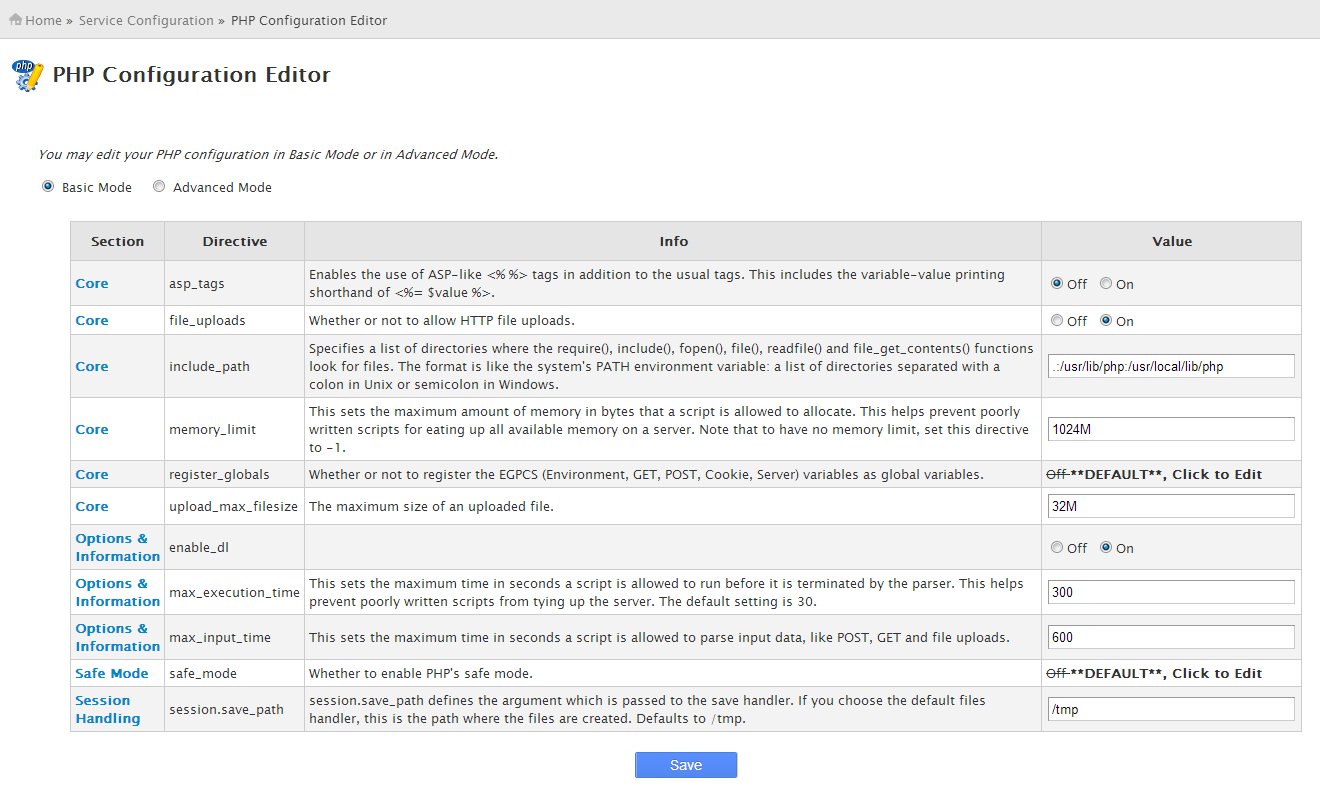Open Options & Information link for enable_dl
This screenshot has height=795, width=1320.
pos(117,547)
